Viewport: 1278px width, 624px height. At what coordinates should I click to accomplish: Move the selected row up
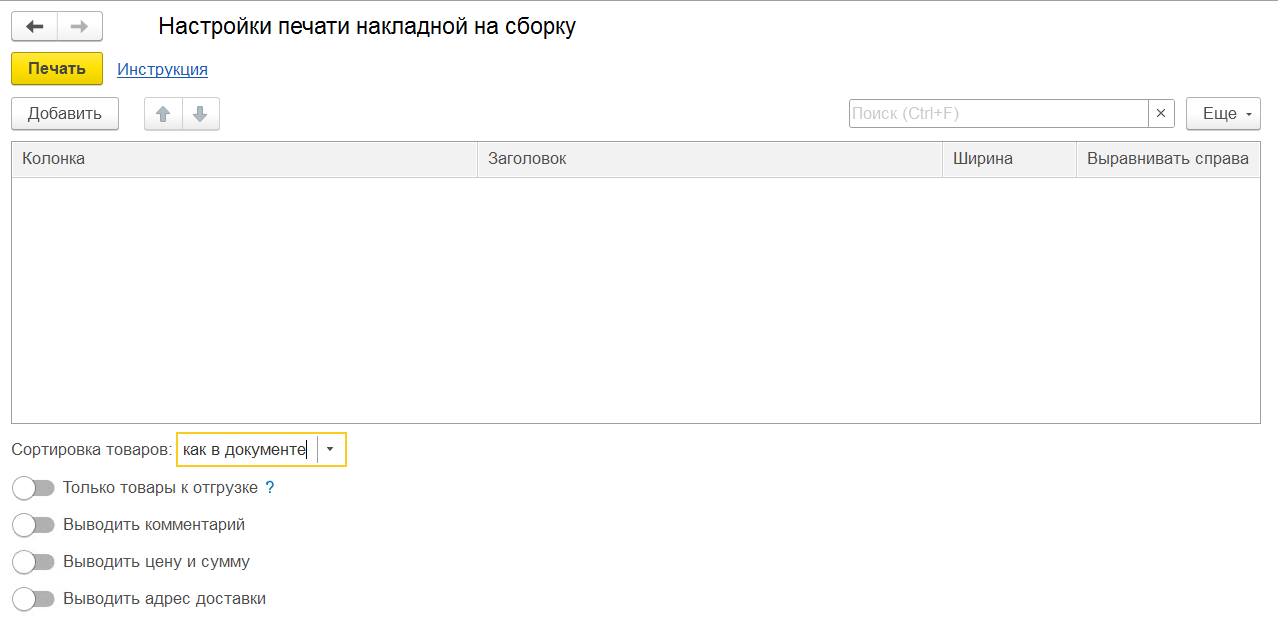163,114
